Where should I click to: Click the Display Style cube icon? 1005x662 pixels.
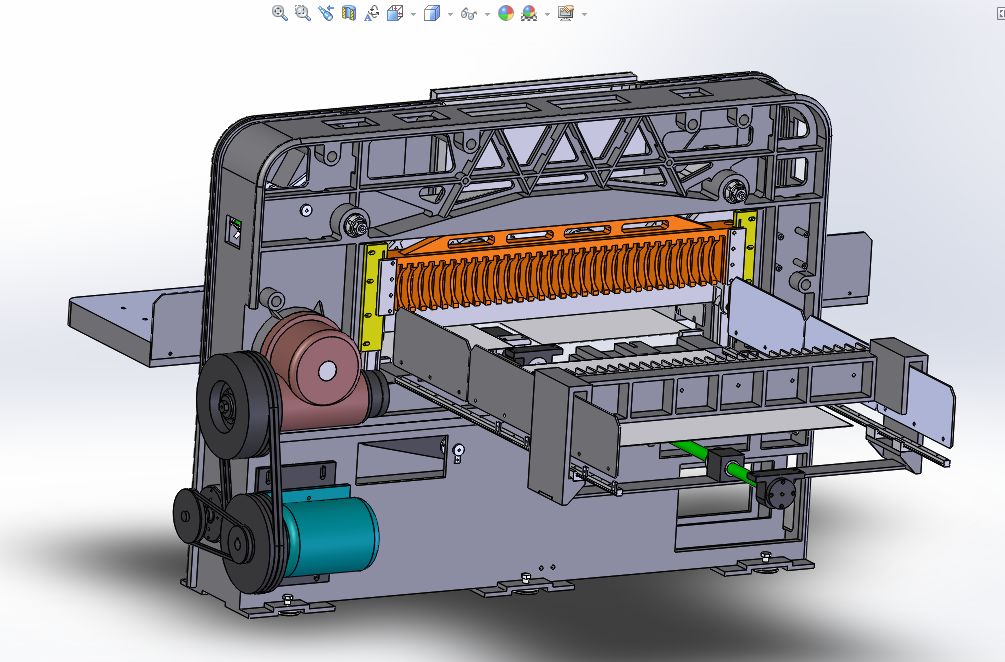click(x=432, y=13)
